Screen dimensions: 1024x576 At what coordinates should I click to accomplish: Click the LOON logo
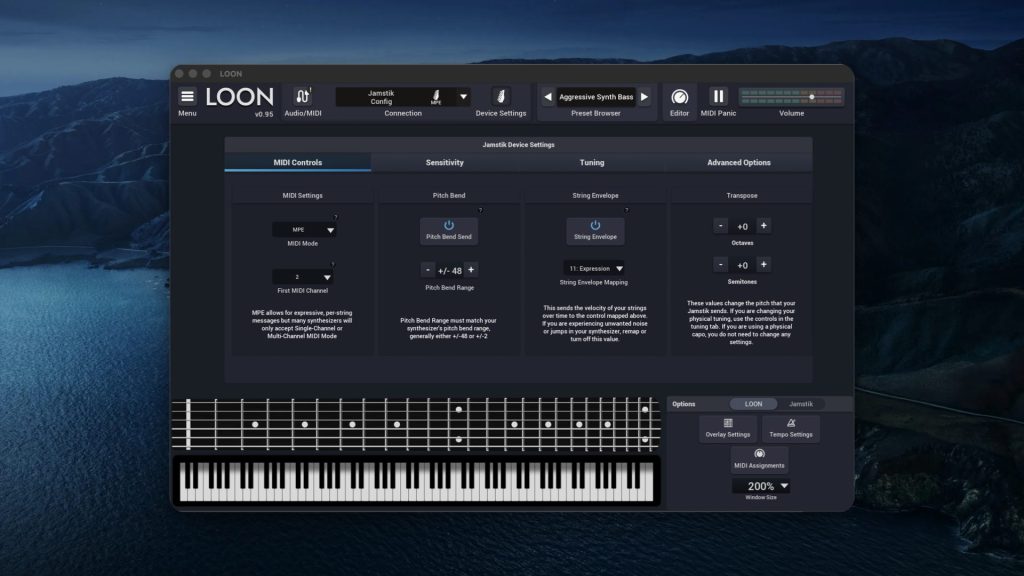point(240,97)
